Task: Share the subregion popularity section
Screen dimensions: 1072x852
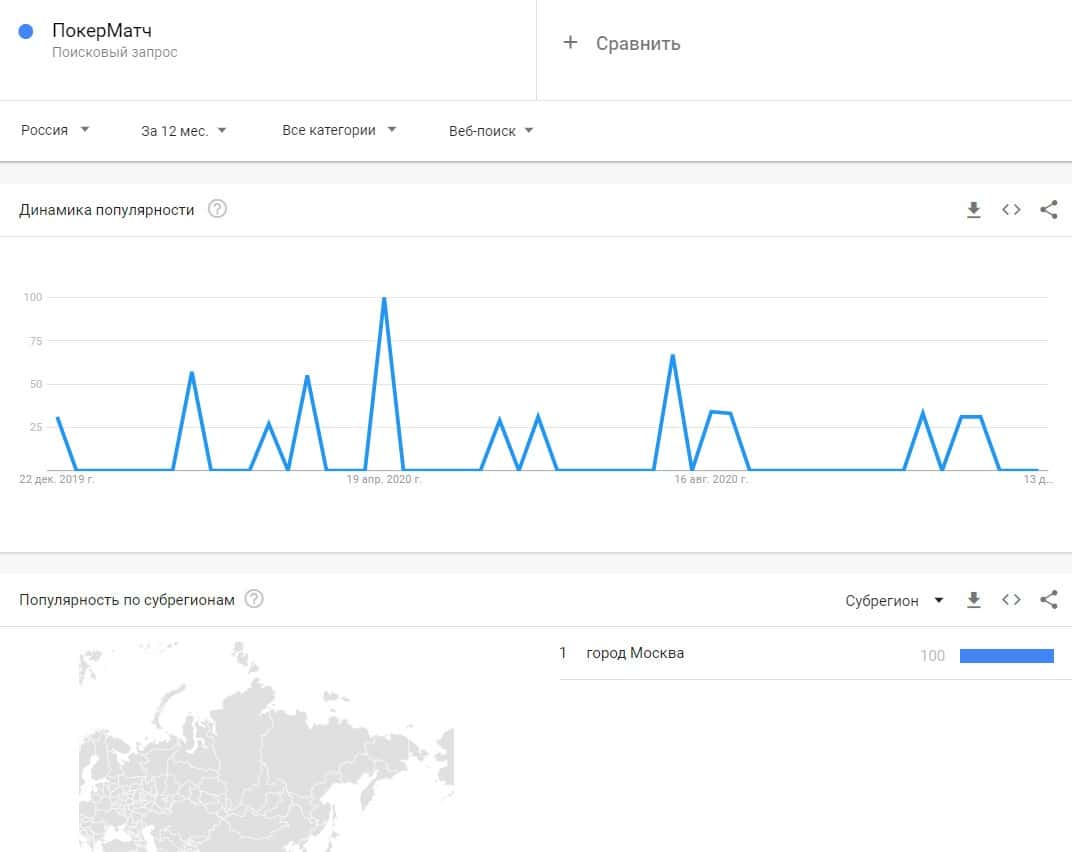Action: (x=1049, y=600)
